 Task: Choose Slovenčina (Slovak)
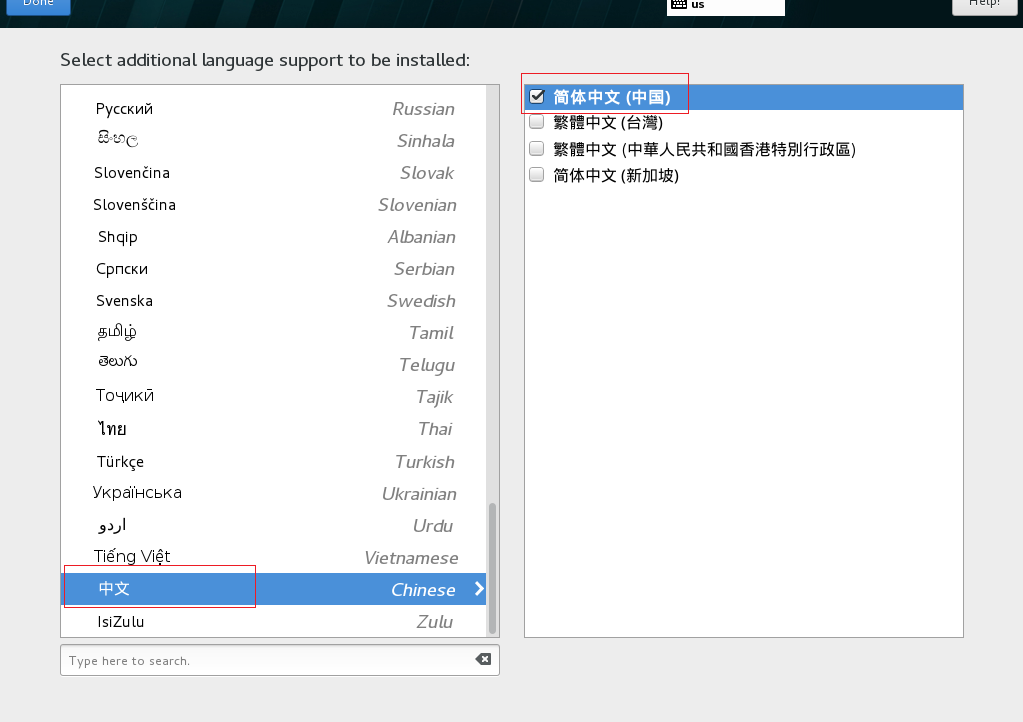[274, 172]
